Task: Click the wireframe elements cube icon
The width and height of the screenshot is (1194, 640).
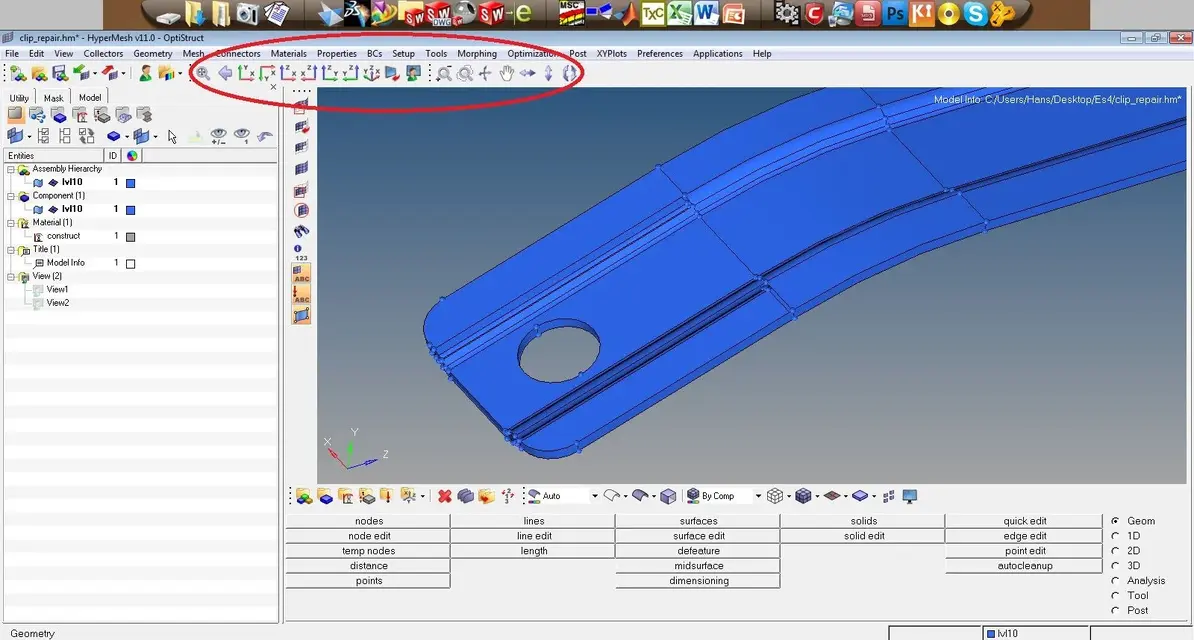Action: [774, 496]
